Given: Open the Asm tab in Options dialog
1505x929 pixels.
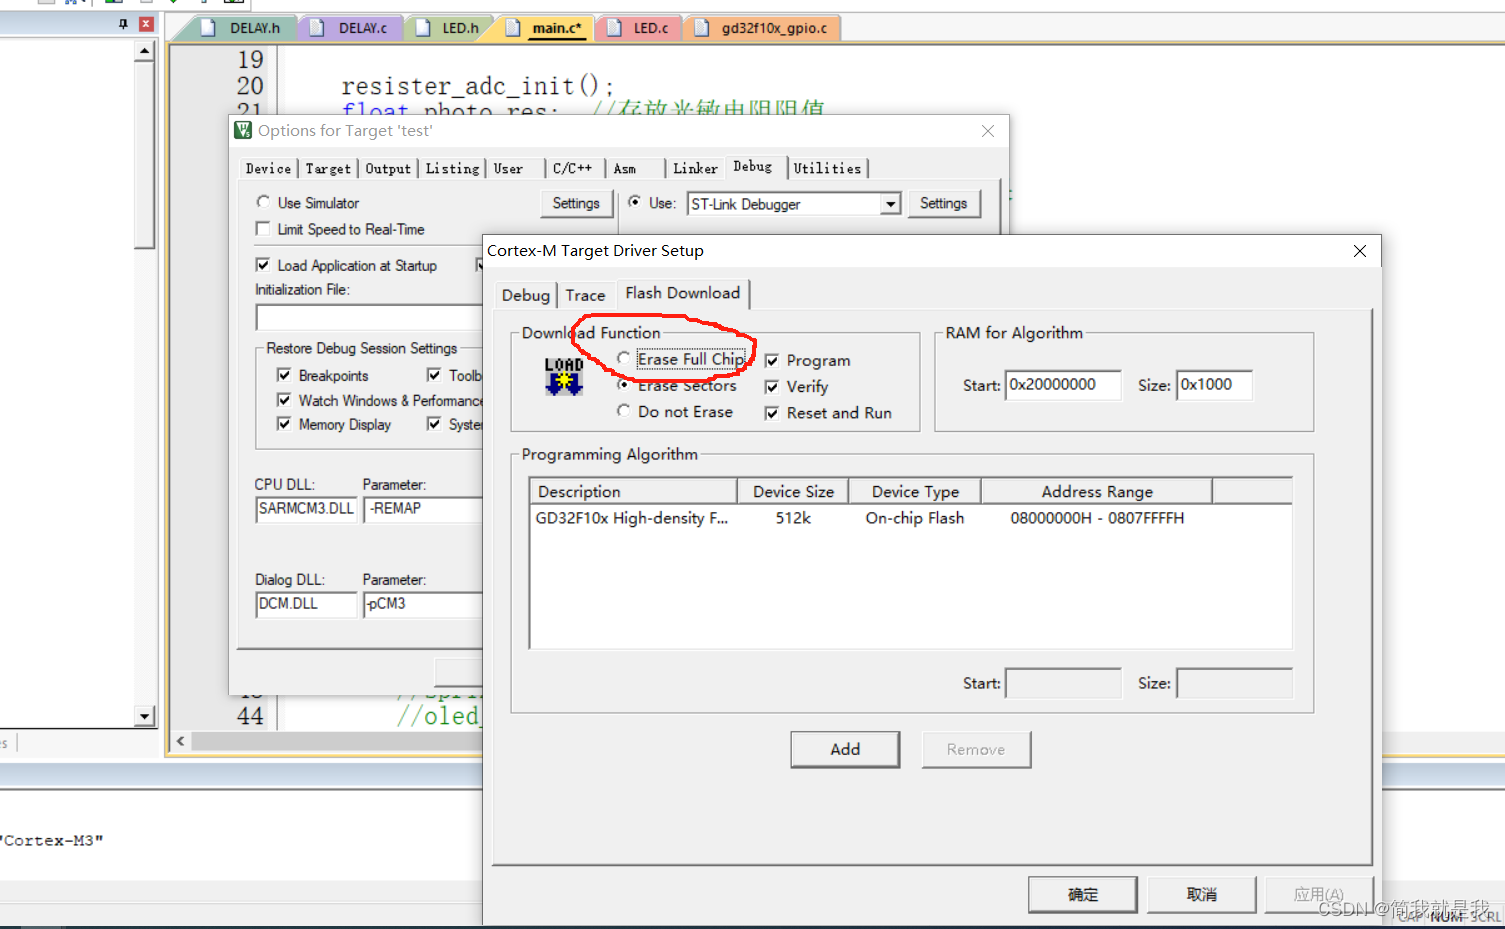Looking at the screenshot, I should click(625, 169).
